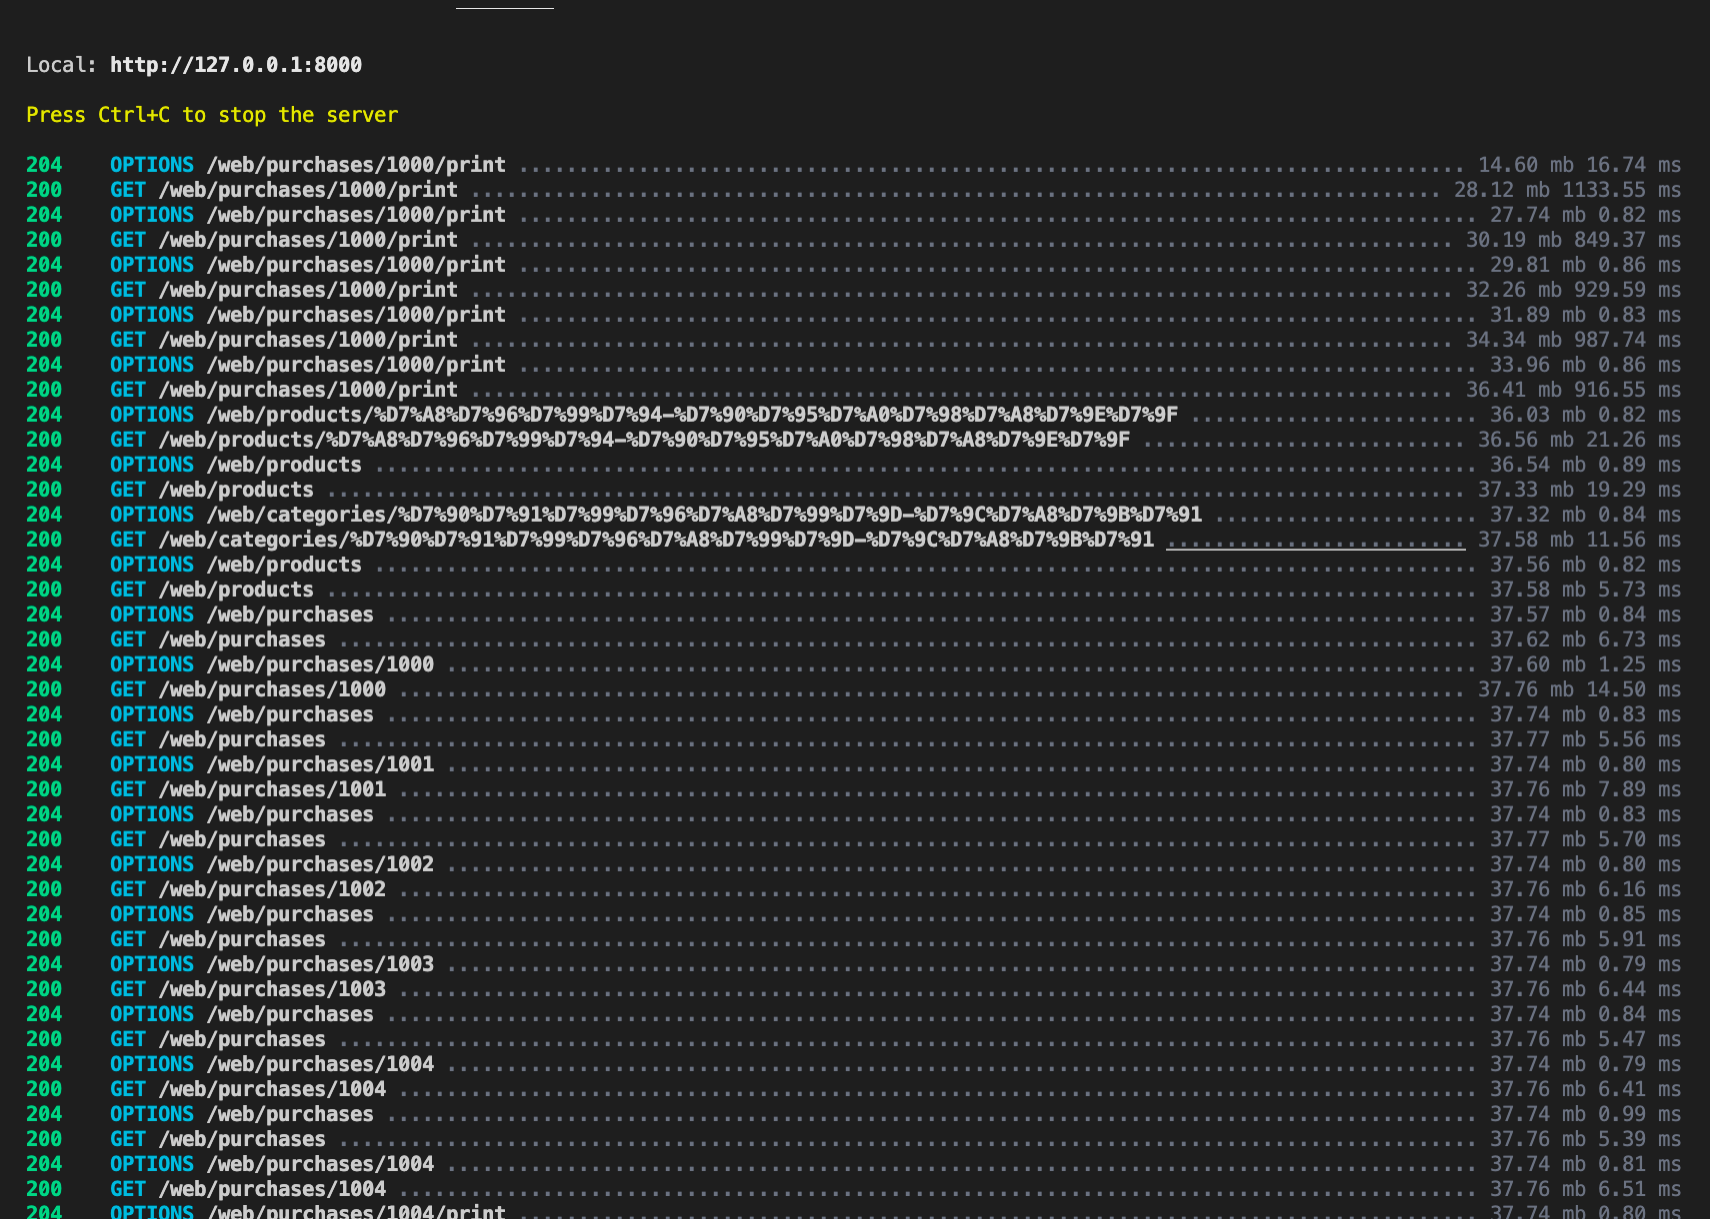1710x1219 pixels.
Task: Click the OPTIONS /web/purchases/1004 line
Action: click(273, 1064)
